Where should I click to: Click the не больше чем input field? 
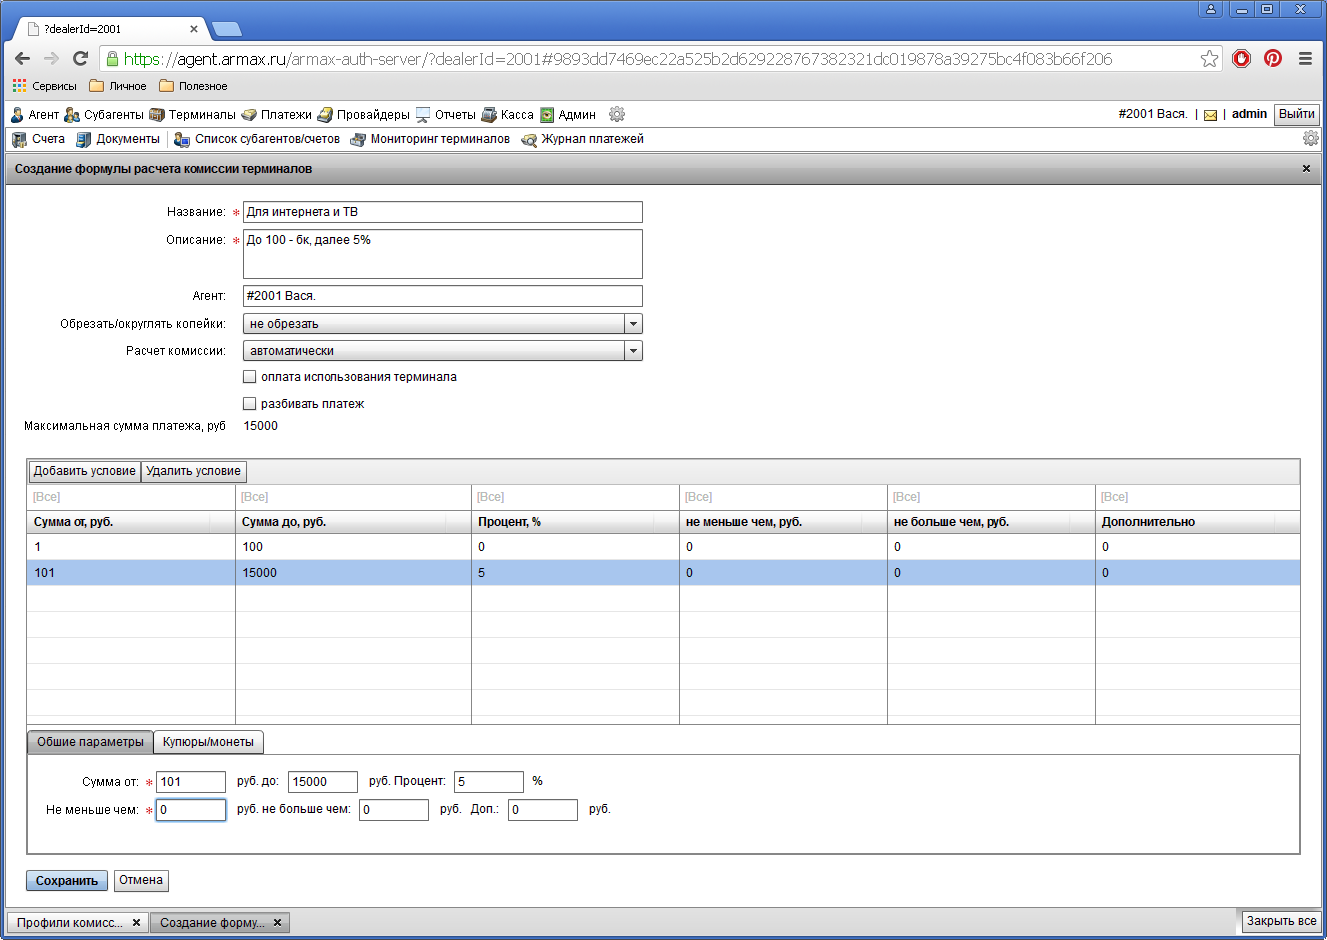(394, 810)
